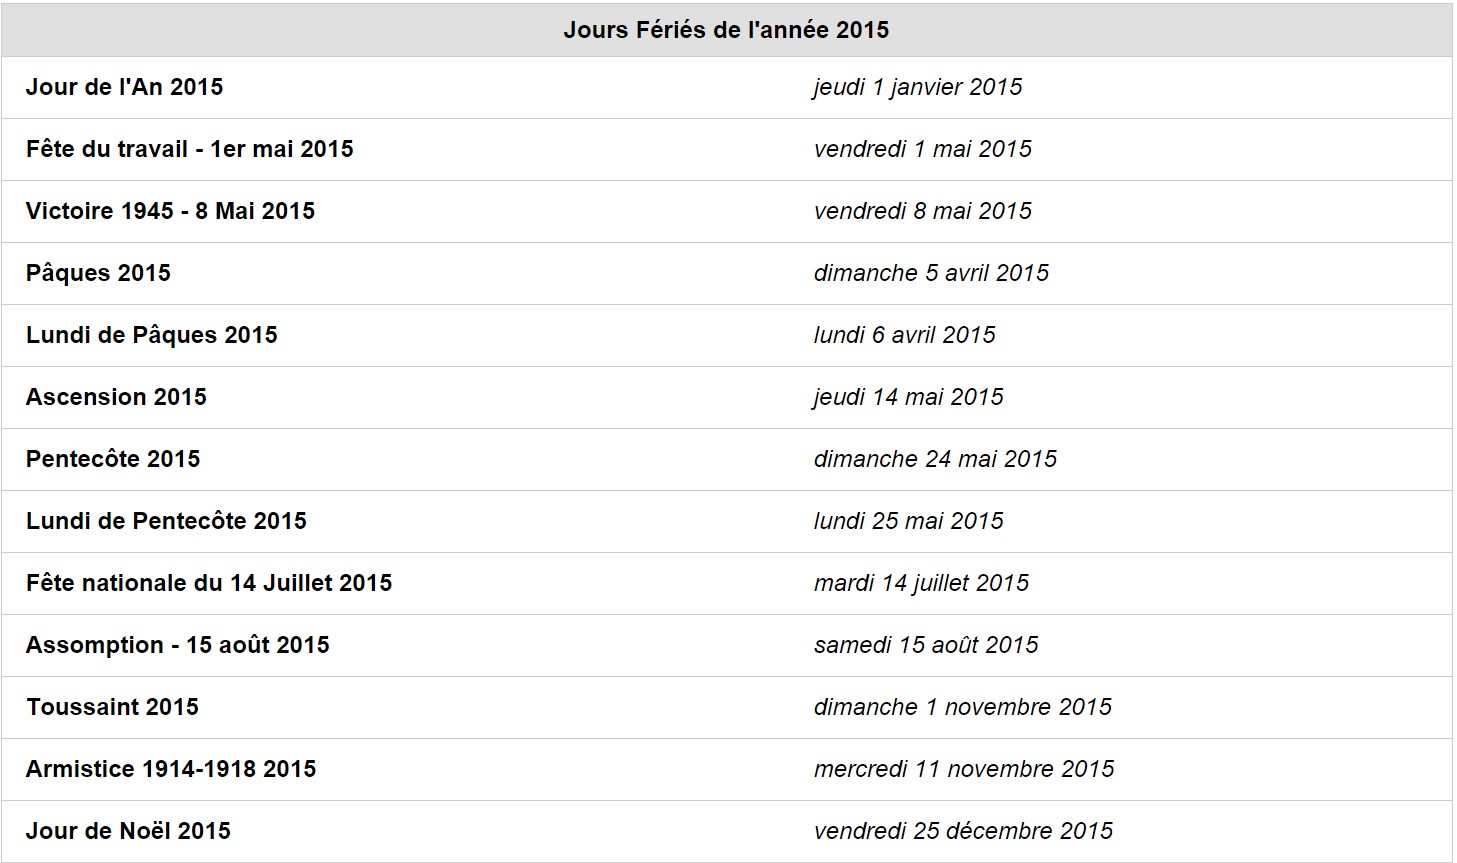The image size is (1457, 863).
Task: Click the date mardi 14 juillet 2015
Action: [922, 583]
